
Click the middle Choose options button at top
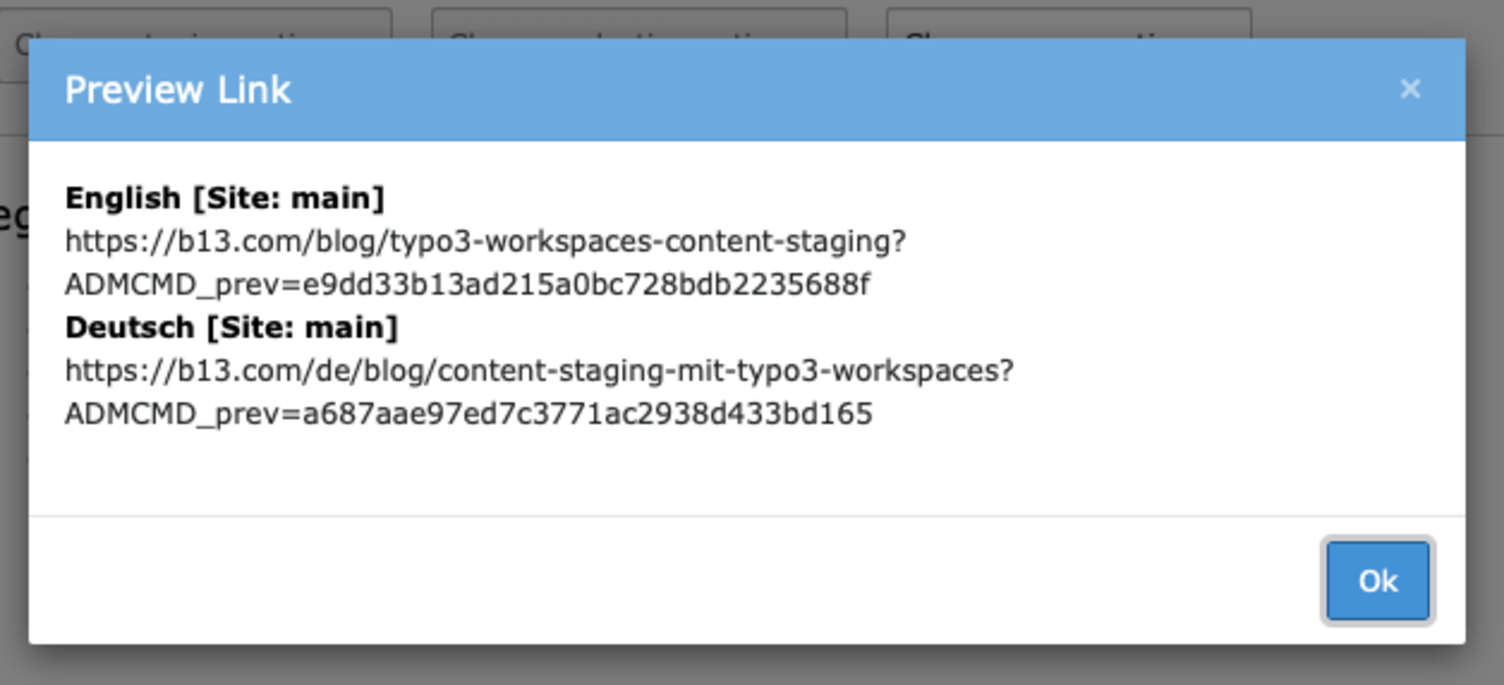(640, 22)
